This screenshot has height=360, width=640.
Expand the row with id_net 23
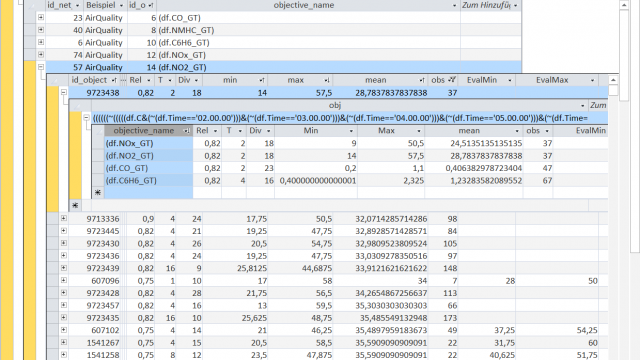coord(41,18)
